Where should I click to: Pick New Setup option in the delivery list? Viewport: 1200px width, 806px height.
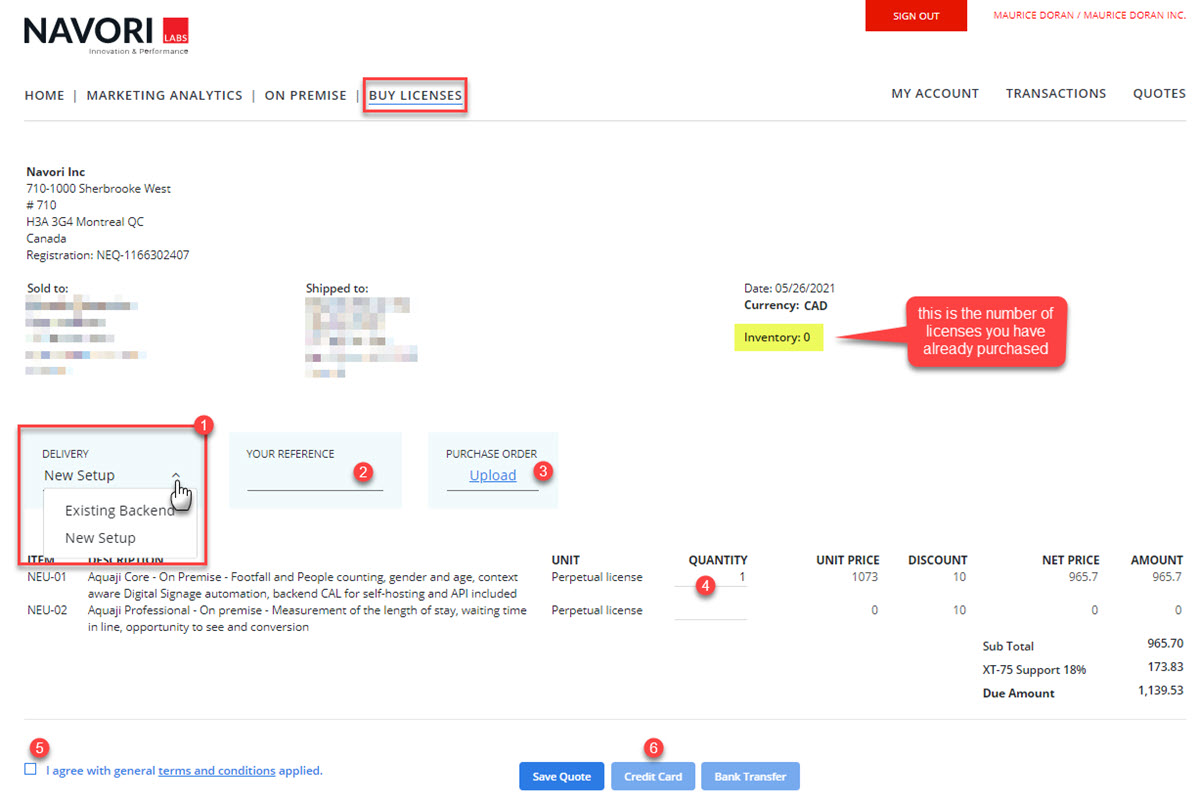click(100, 538)
